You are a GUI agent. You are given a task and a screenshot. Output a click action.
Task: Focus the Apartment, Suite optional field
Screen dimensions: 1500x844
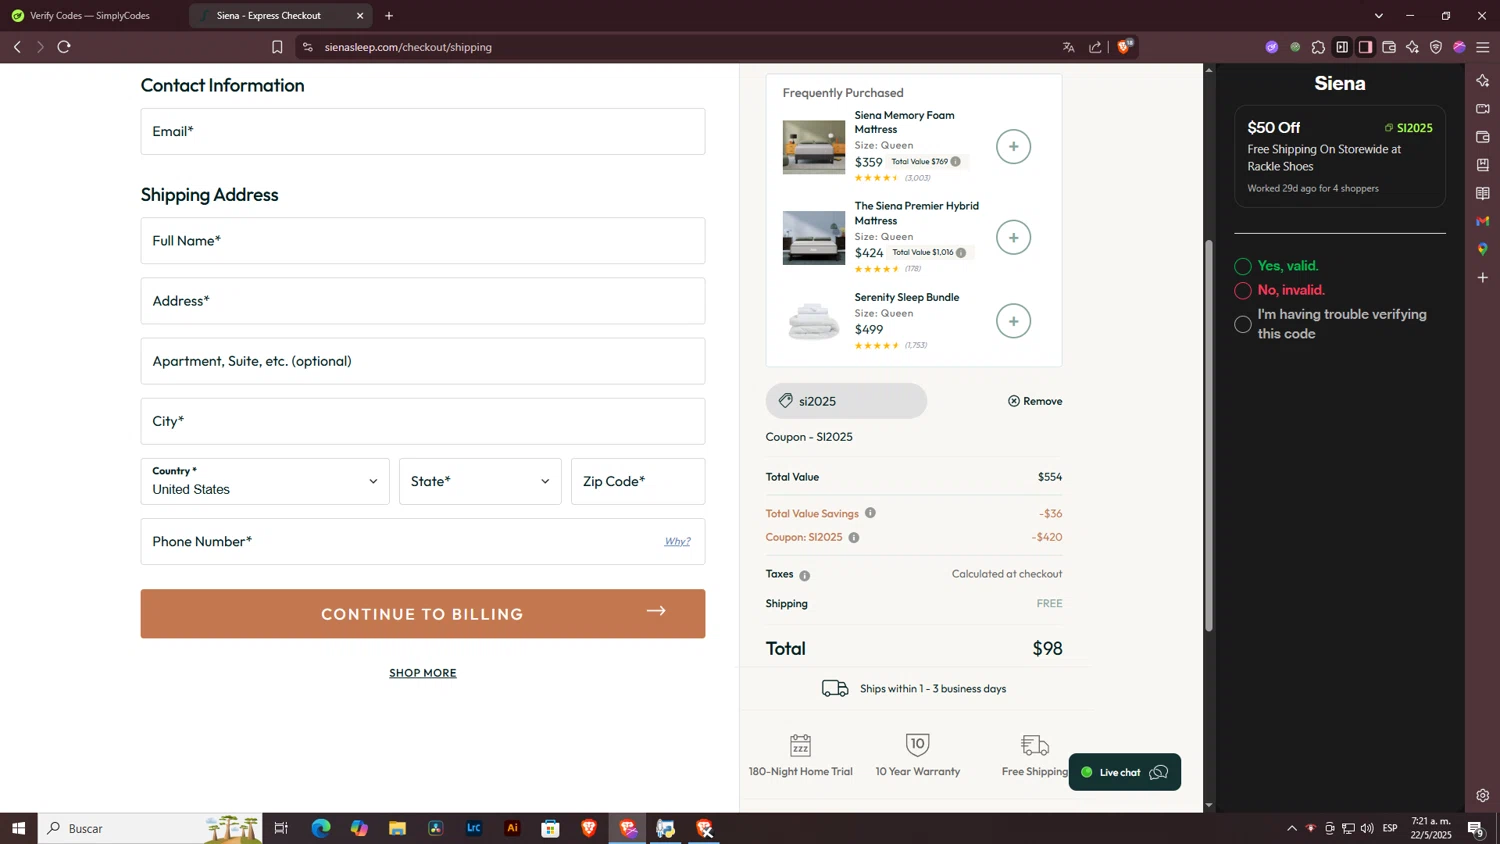423,361
